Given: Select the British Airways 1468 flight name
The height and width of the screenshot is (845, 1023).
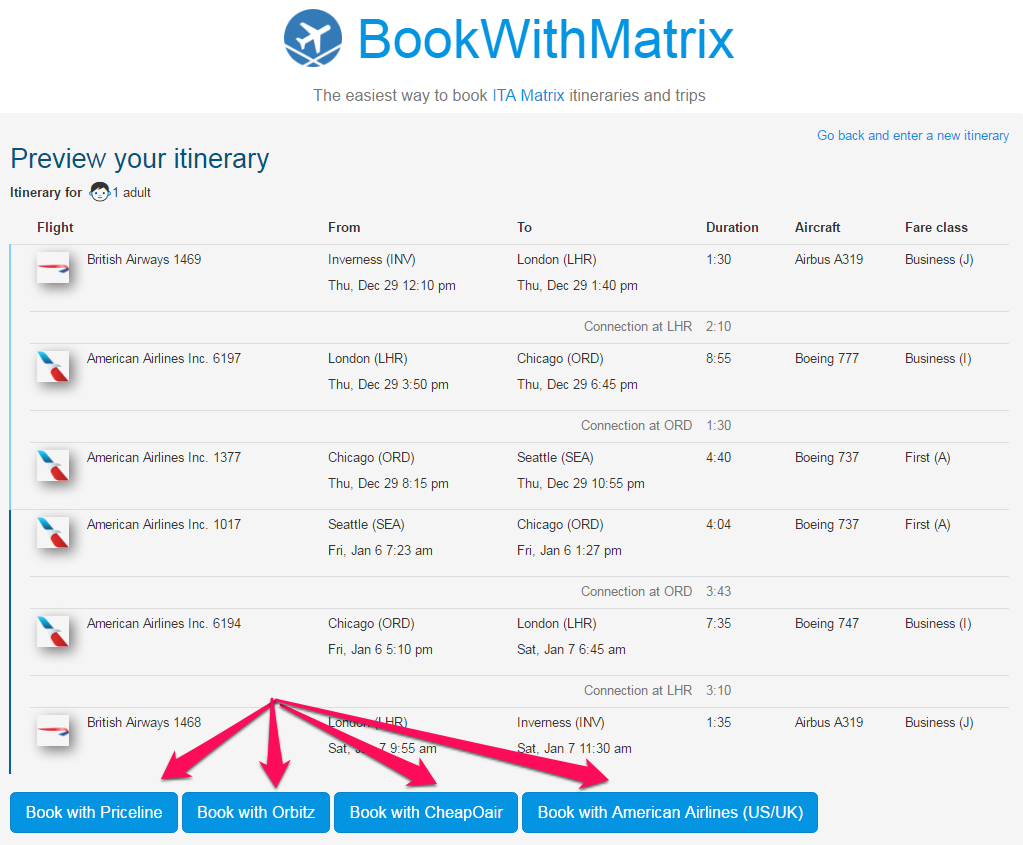Looking at the screenshot, I should pos(144,722).
